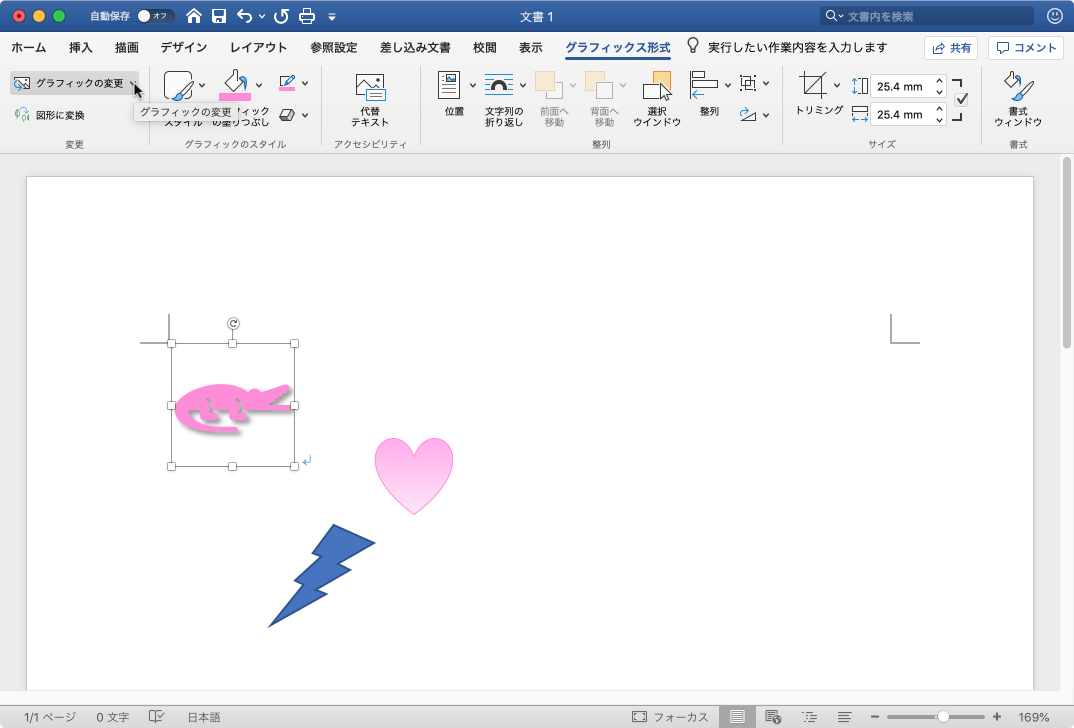The image size is (1074, 728).
Task: Open the Insert (挿入) tab
Action: click(x=81, y=47)
